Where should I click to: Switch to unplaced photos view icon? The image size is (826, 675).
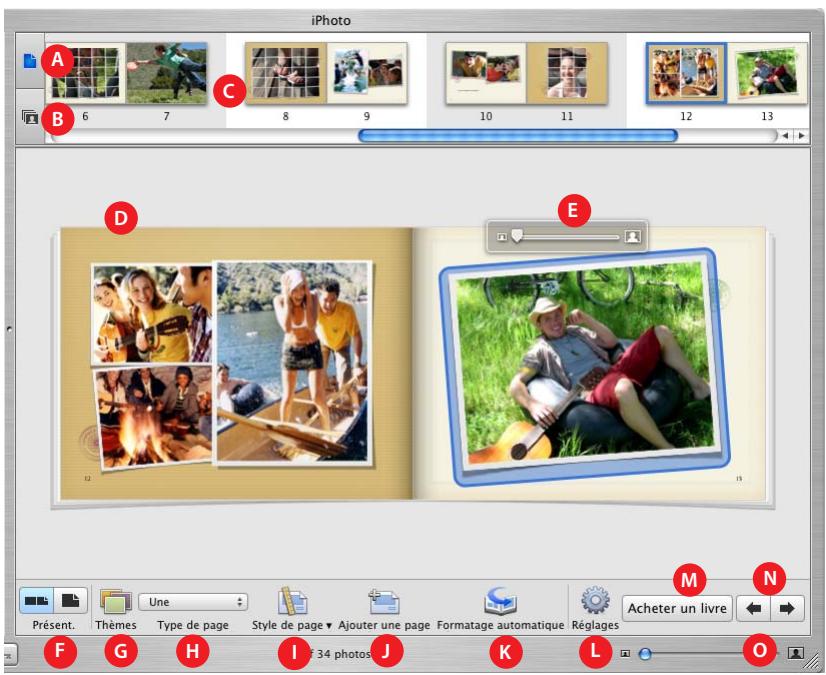pos(30,116)
